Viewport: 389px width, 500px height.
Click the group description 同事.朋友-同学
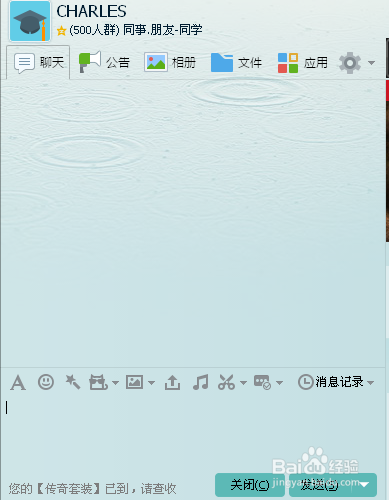point(163,30)
